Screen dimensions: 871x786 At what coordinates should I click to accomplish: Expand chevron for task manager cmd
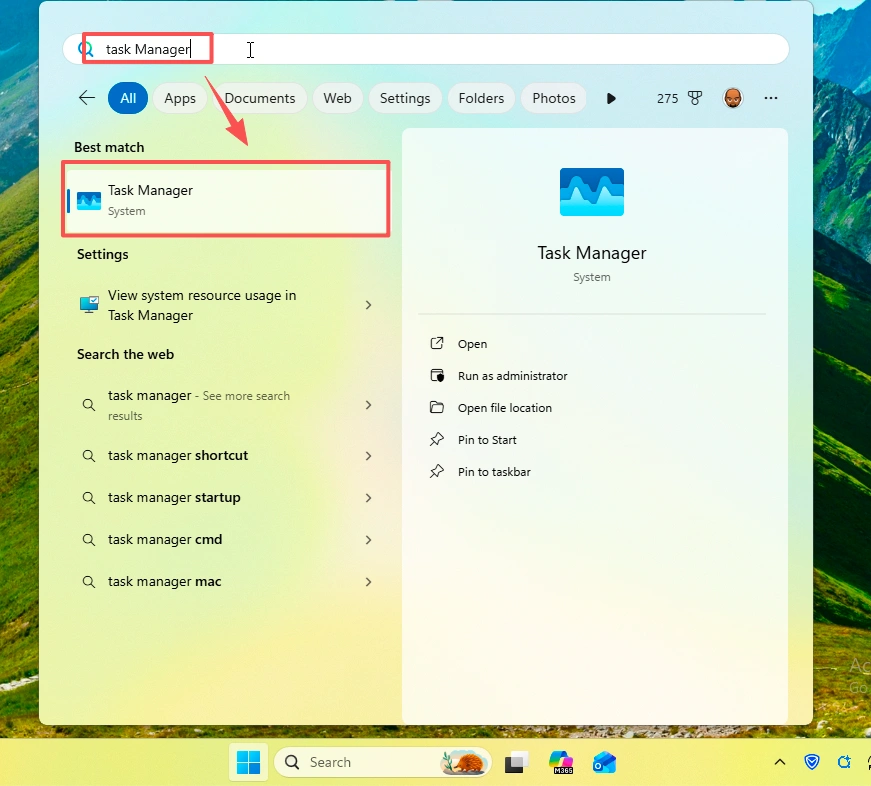click(x=368, y=540)
